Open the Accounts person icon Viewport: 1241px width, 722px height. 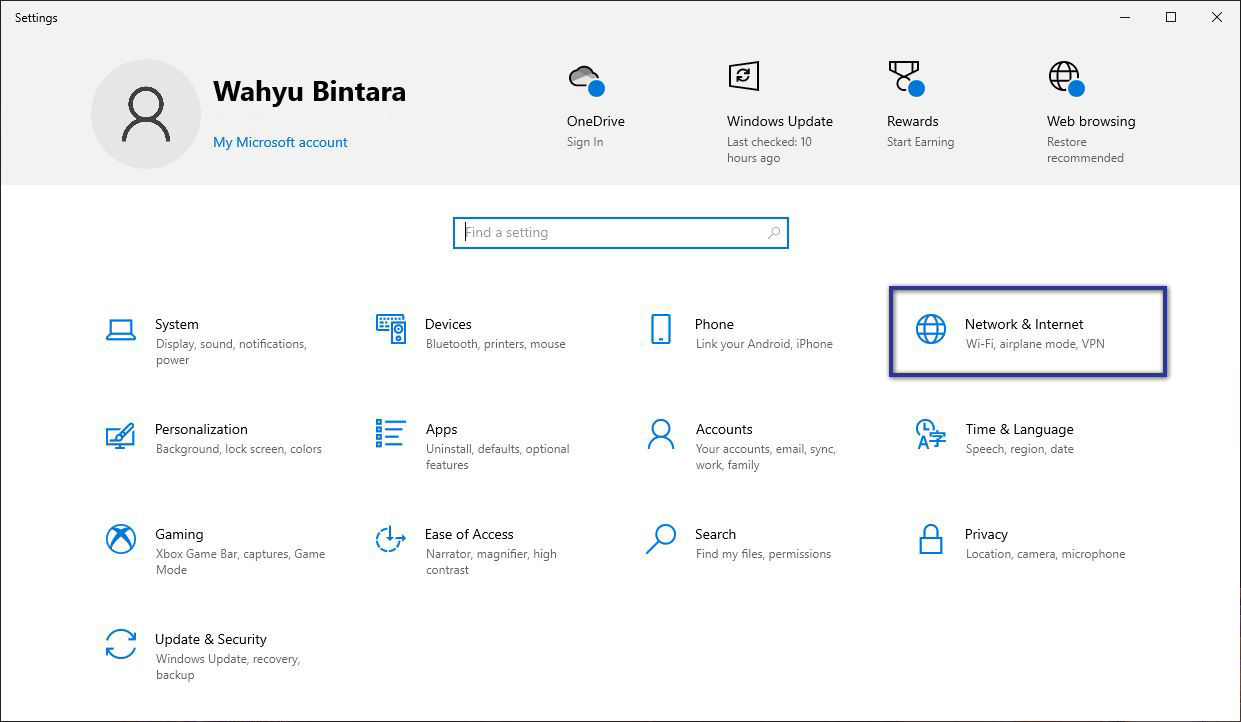(x=661, y=434)
